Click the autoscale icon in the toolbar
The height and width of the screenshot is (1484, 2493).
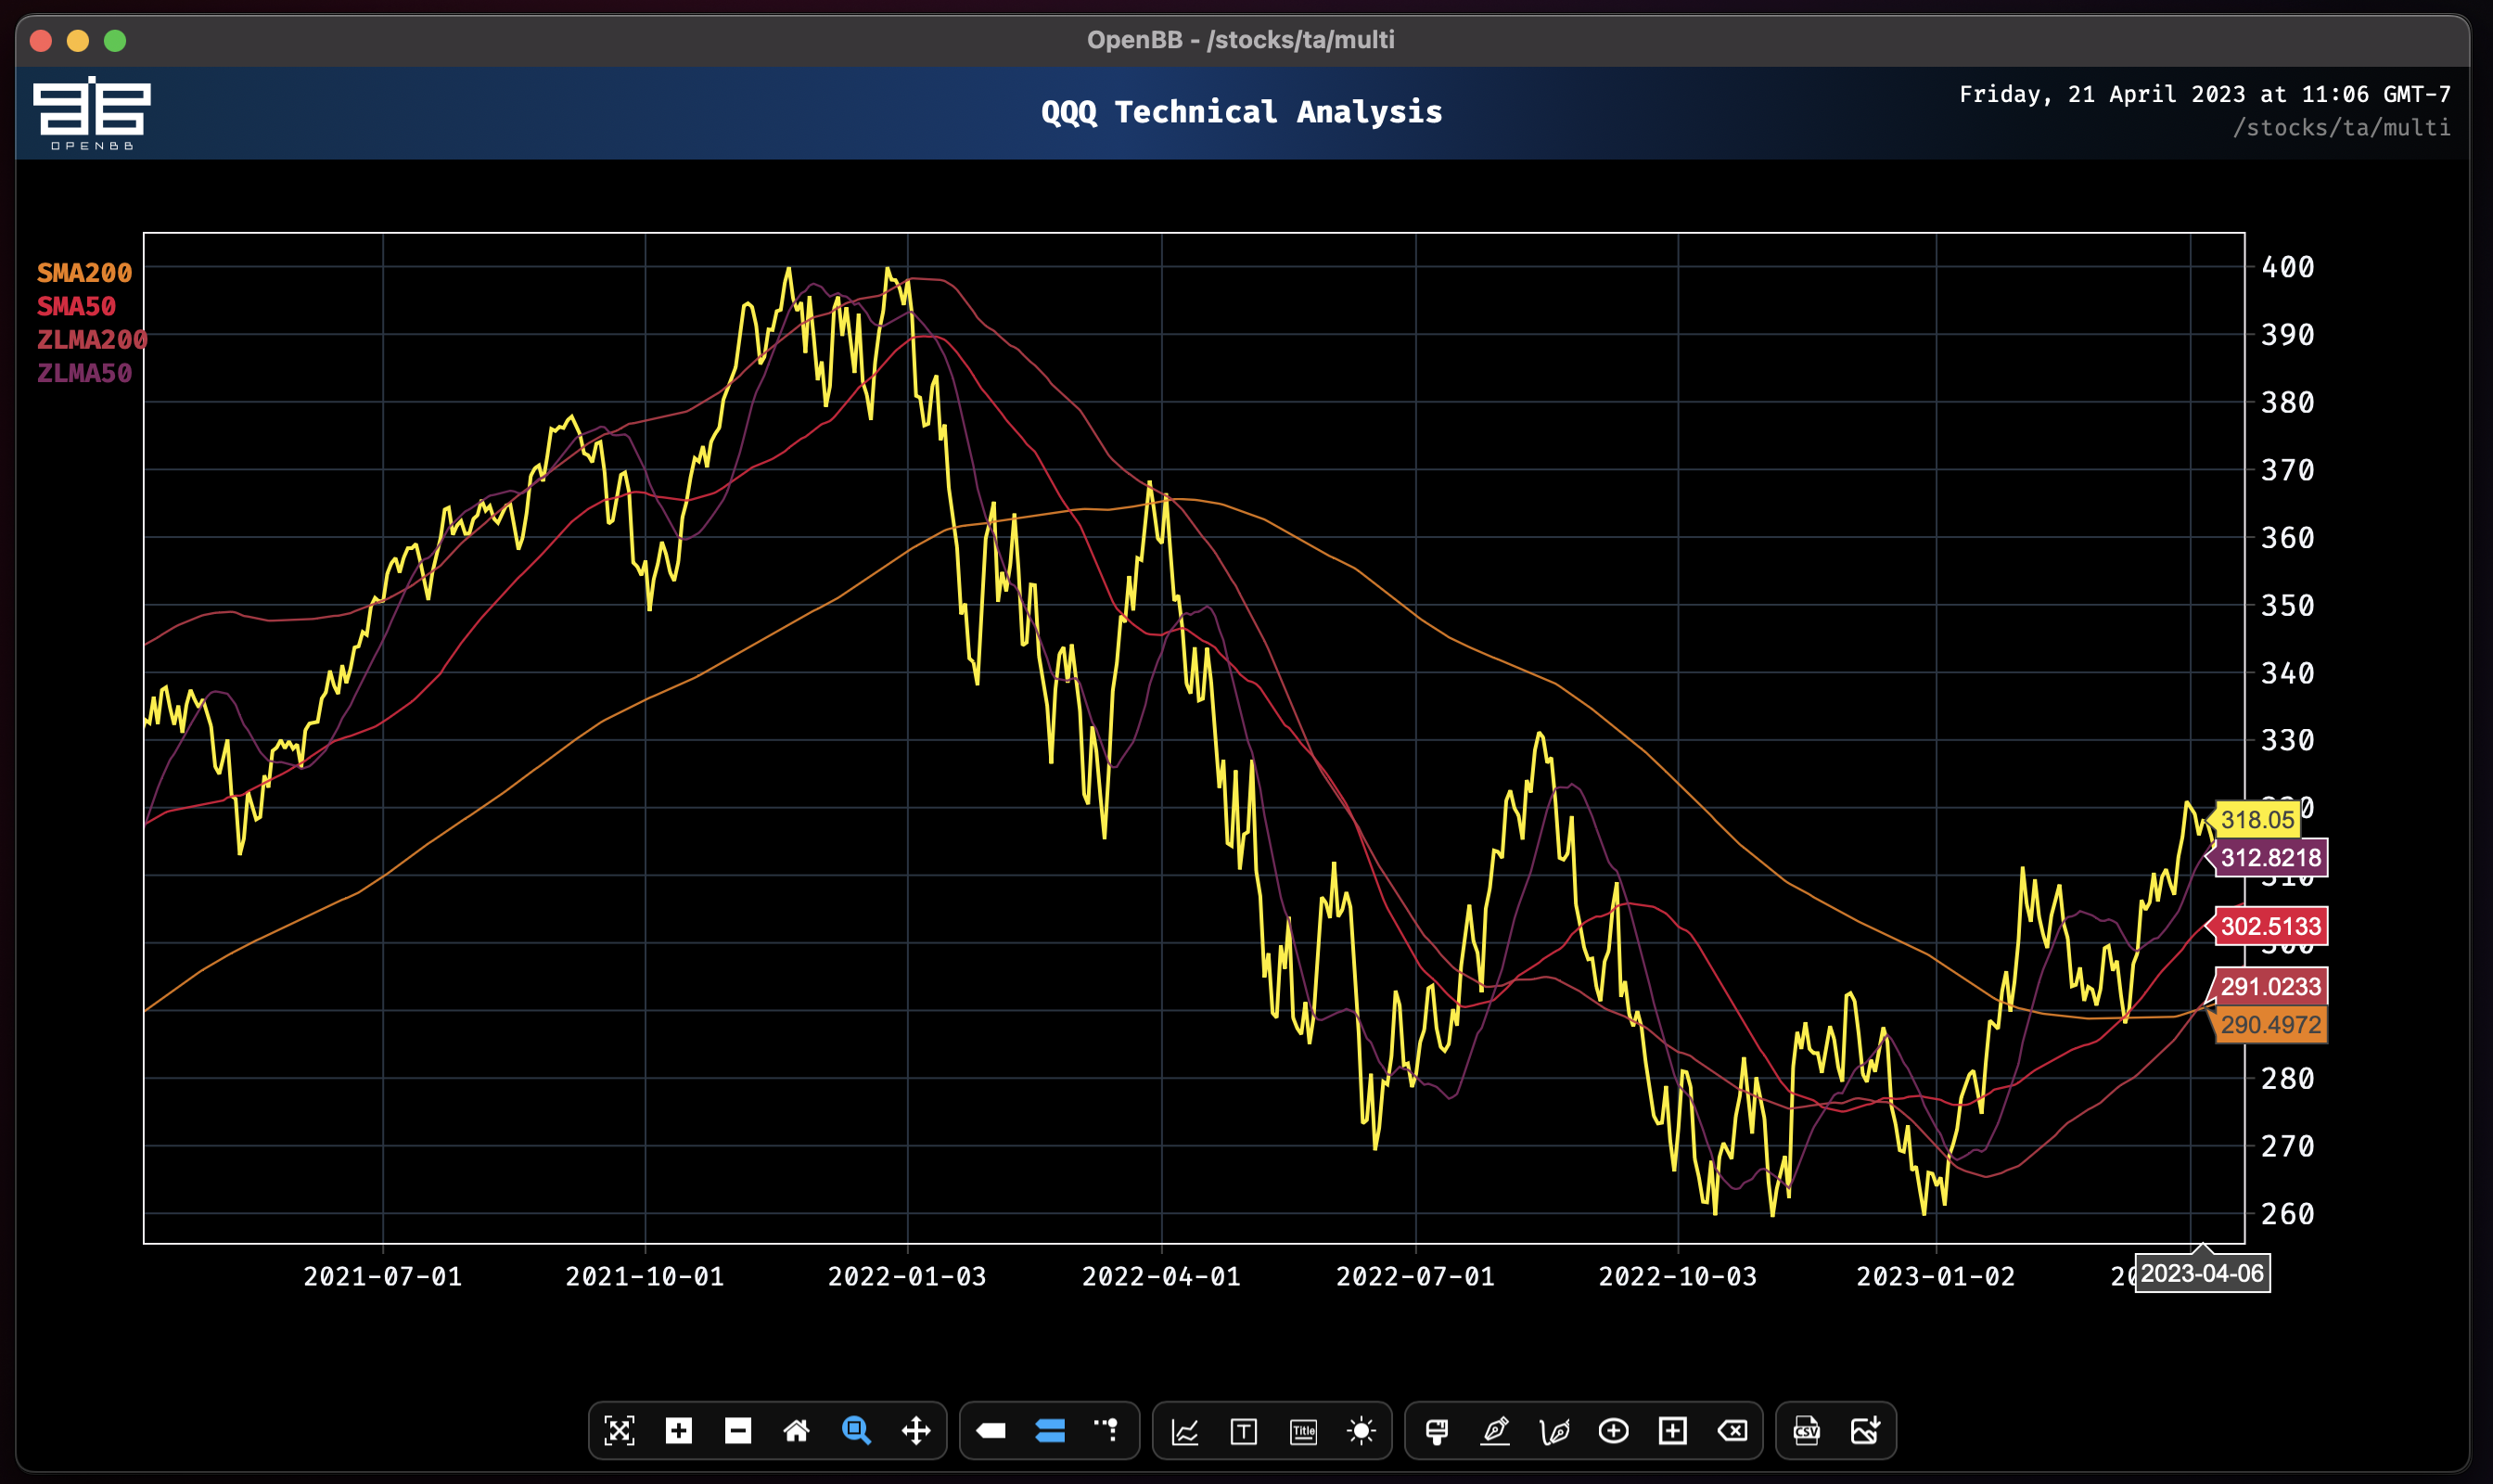pyautogui.click(x=619, y=1431)
